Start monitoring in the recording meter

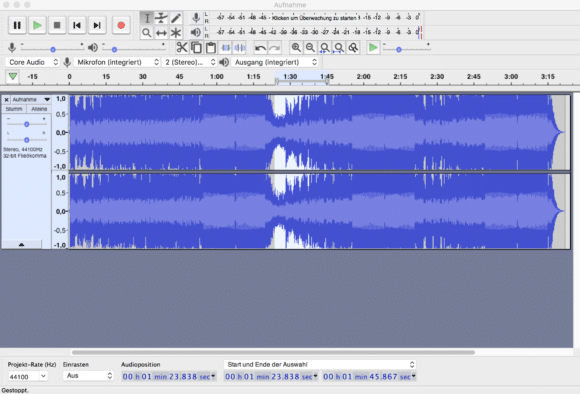[x=314, y=18]
